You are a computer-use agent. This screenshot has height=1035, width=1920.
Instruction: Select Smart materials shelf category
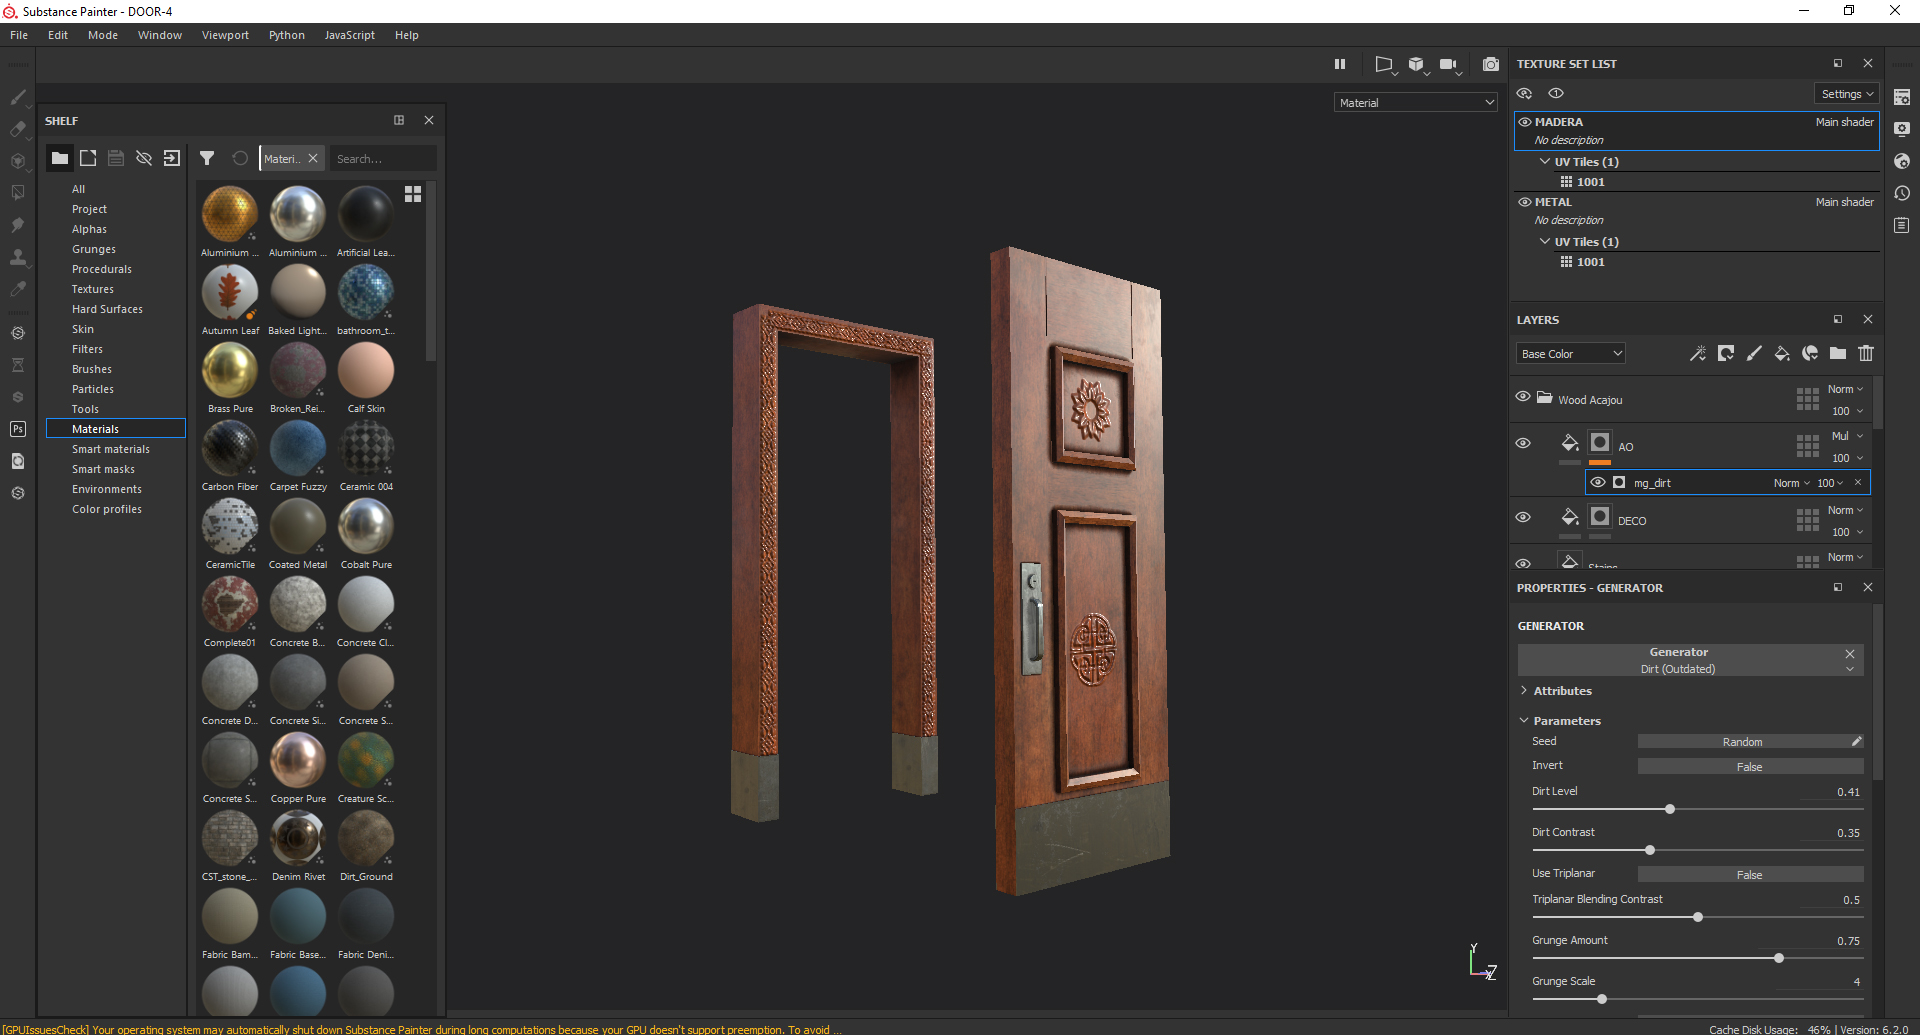point(111,449)
